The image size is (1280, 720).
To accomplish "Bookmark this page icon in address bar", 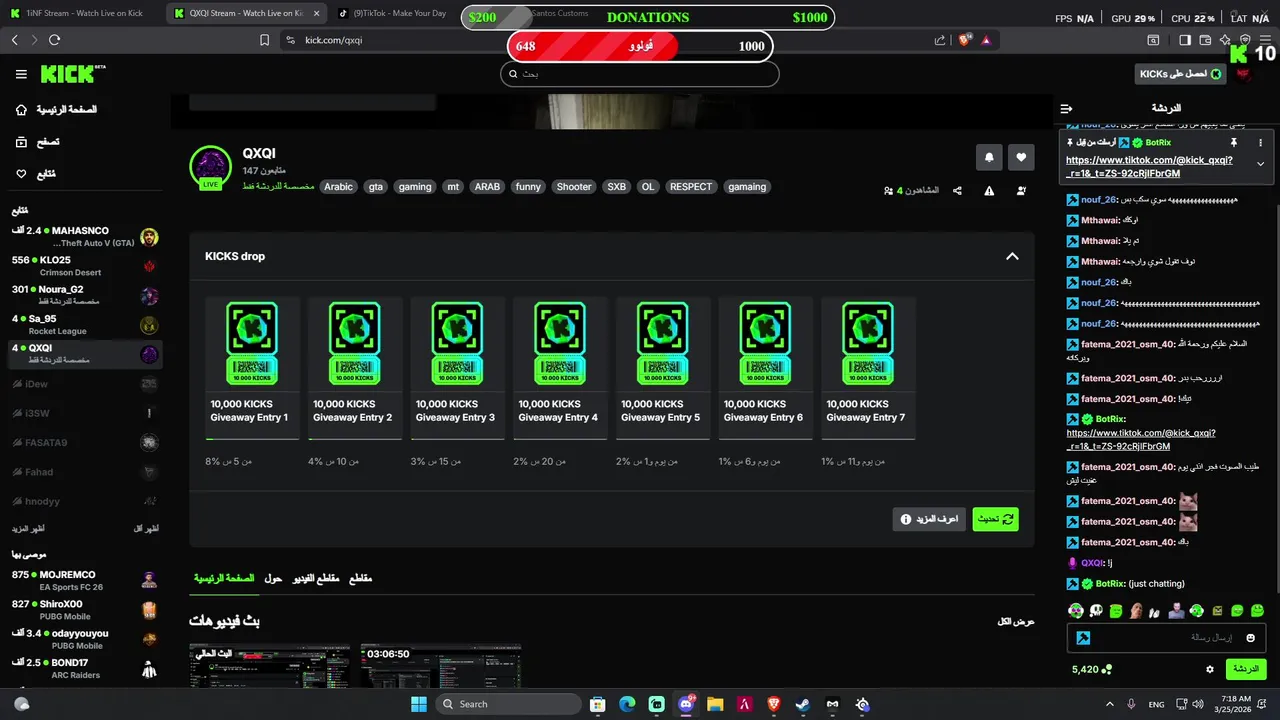I will click(264, 40).
